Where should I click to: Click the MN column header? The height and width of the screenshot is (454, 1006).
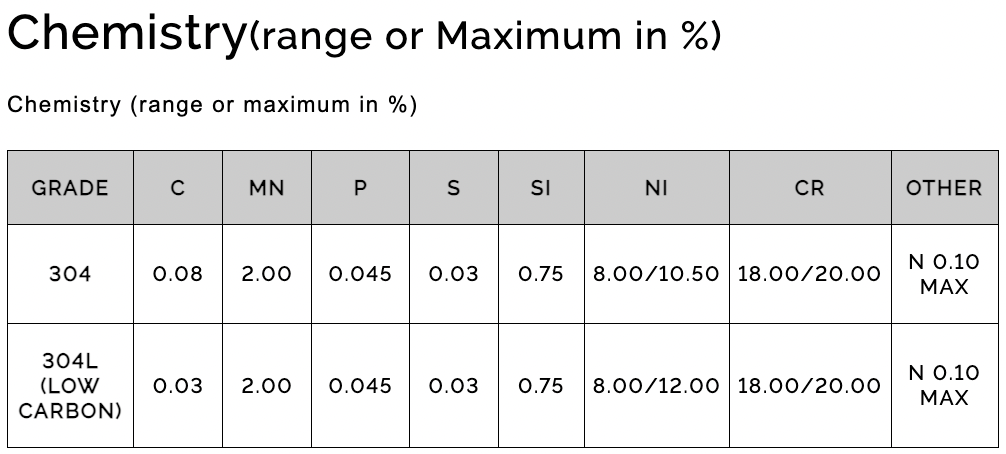pyautogui.click(x=266, y=188)
